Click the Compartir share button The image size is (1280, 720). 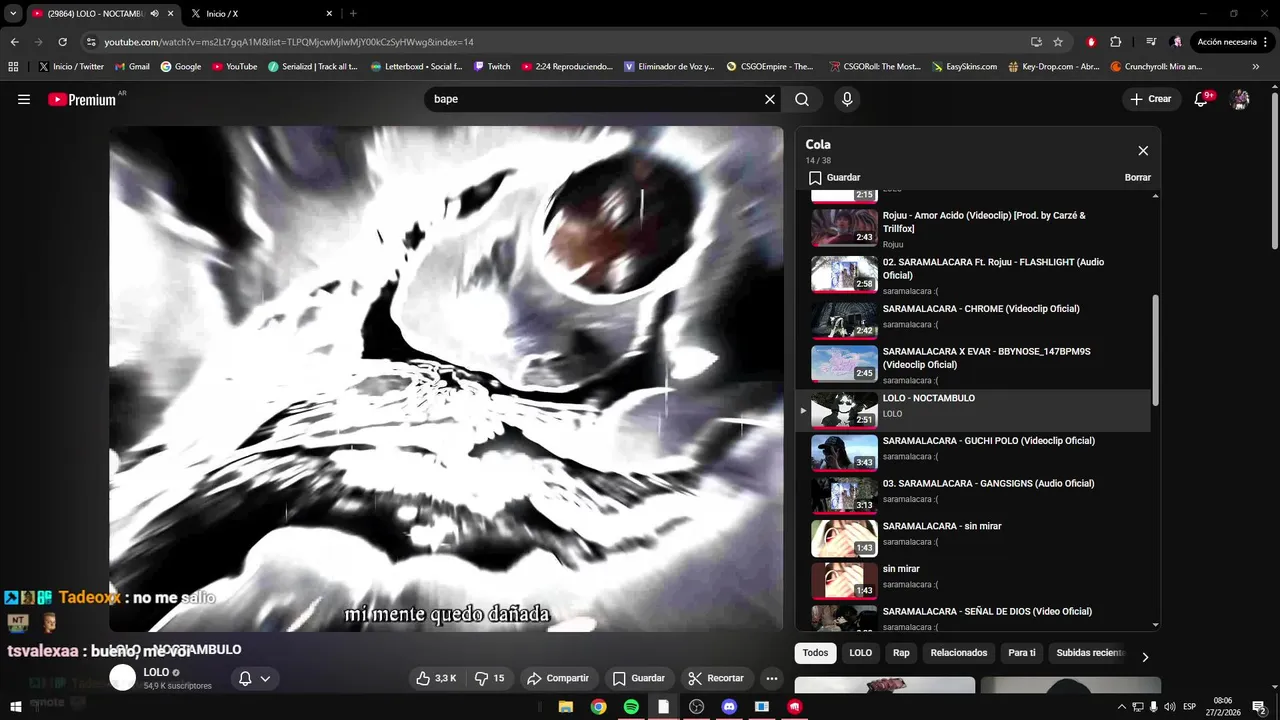[558, 678]
